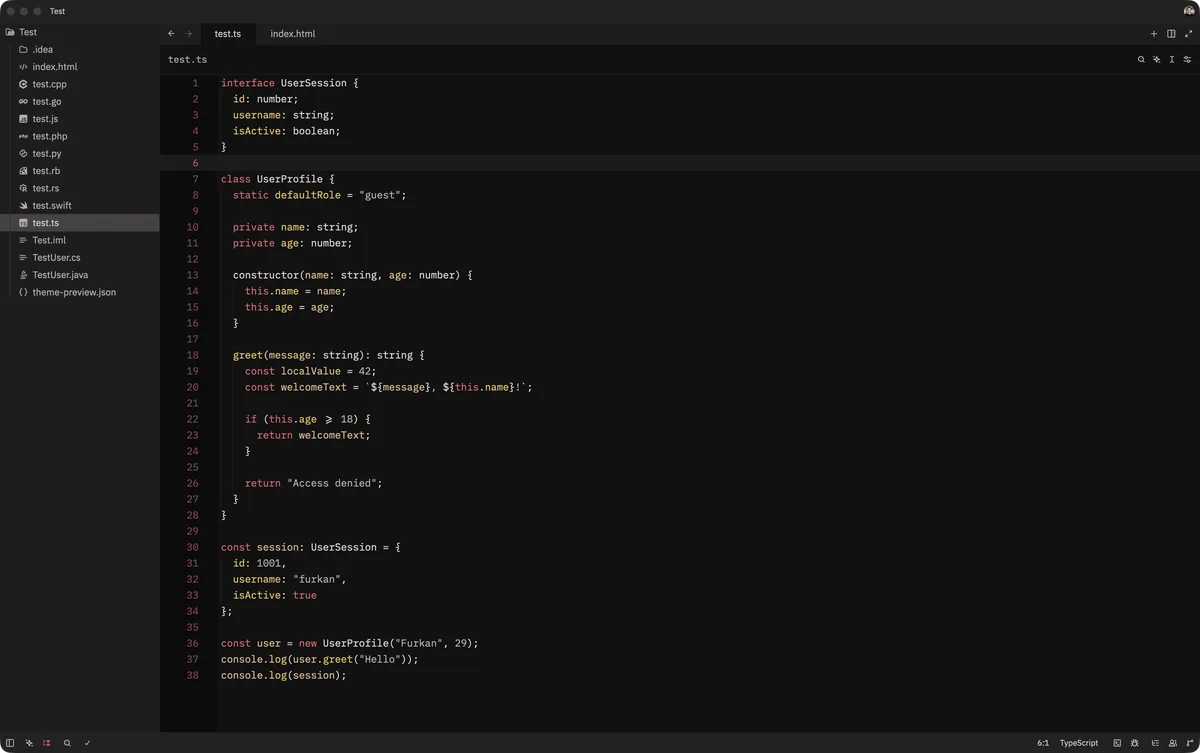
Task: Toggle the project panel icon in status bar
Action: 10,743
